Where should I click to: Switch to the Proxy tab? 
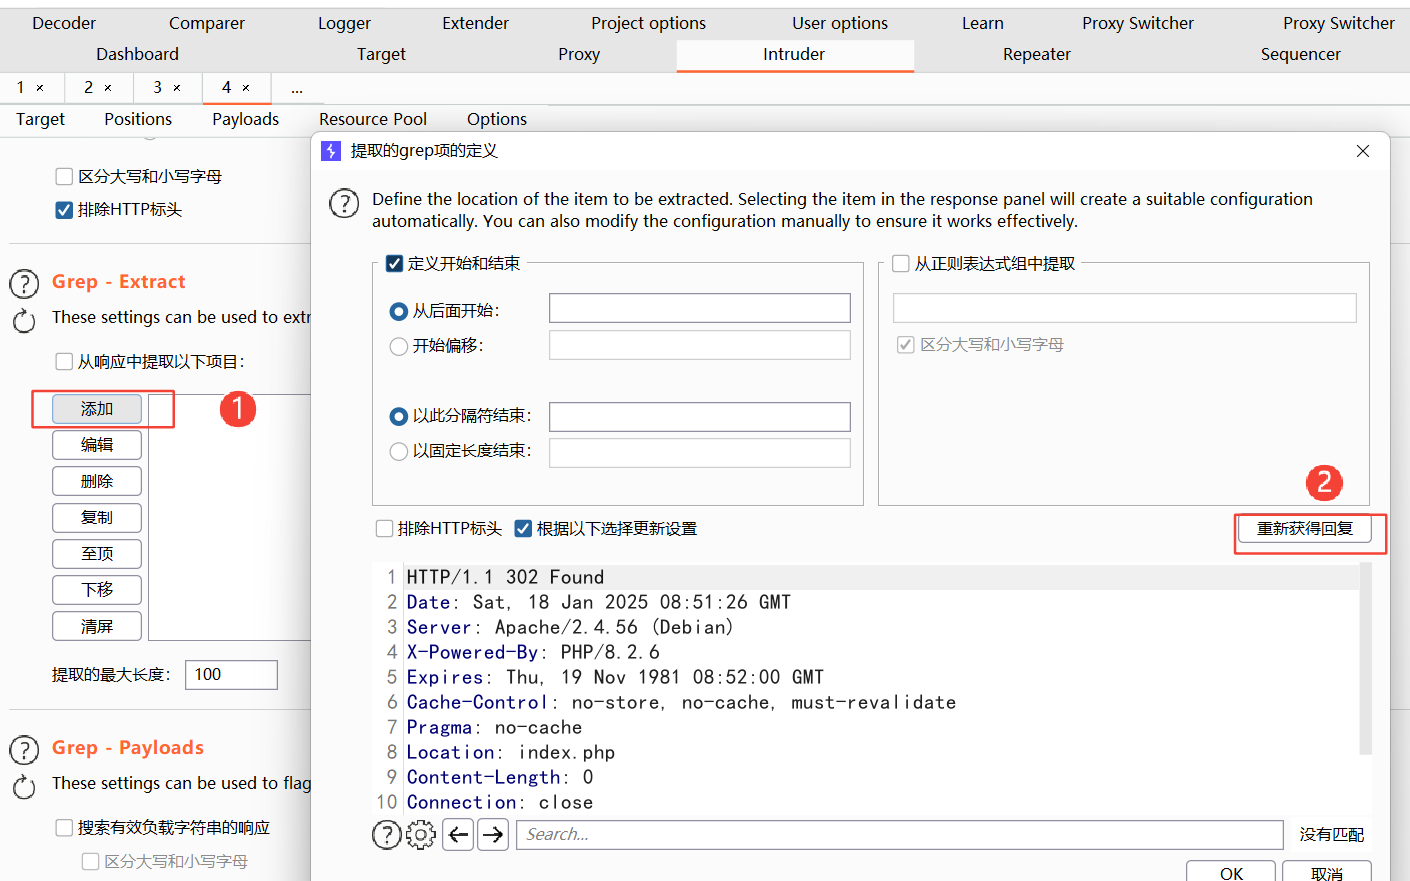point(579,54)
